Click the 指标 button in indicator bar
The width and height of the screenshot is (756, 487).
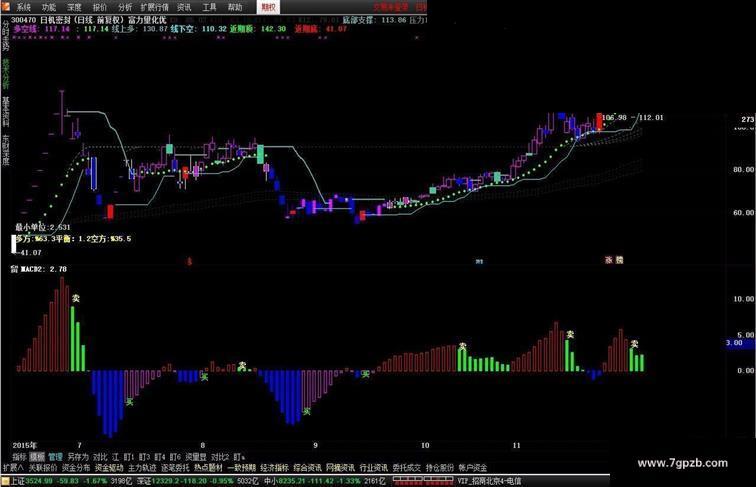point(19,457)
